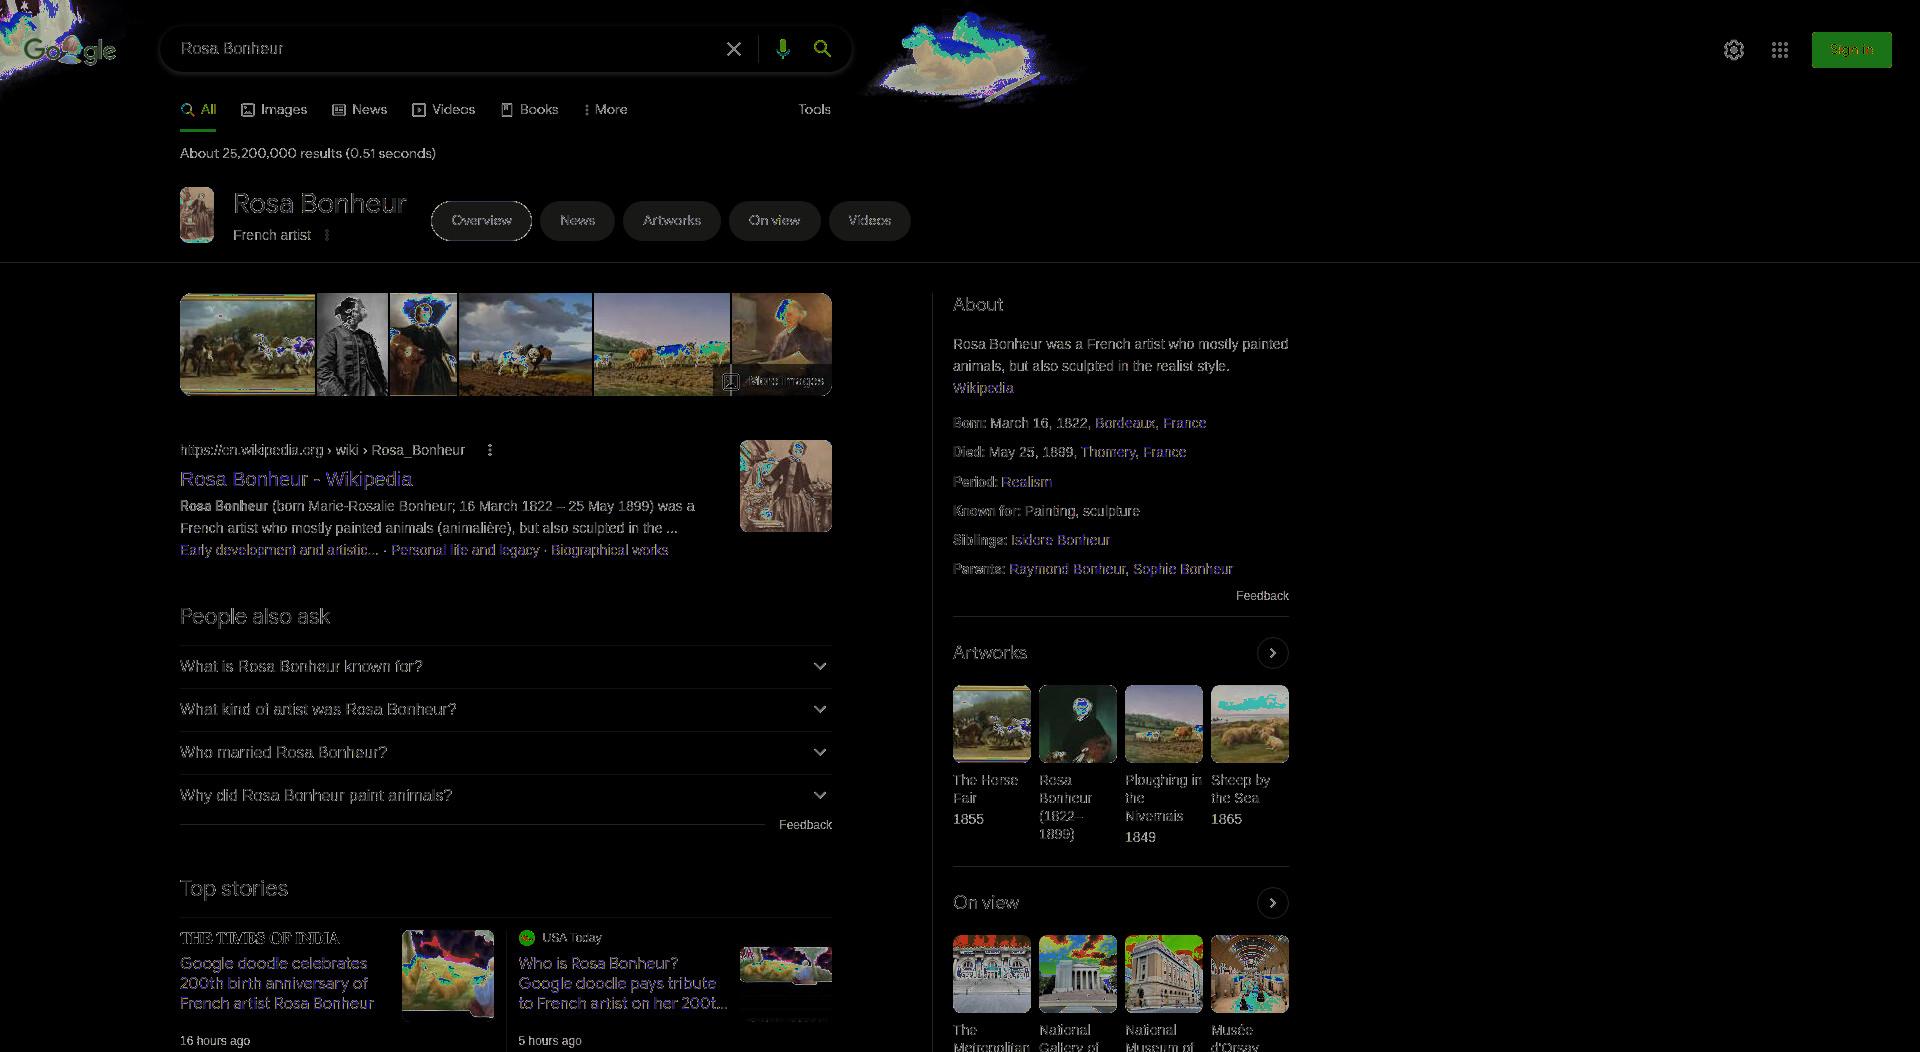Open Google settings gear icon

coord(1734,50)
